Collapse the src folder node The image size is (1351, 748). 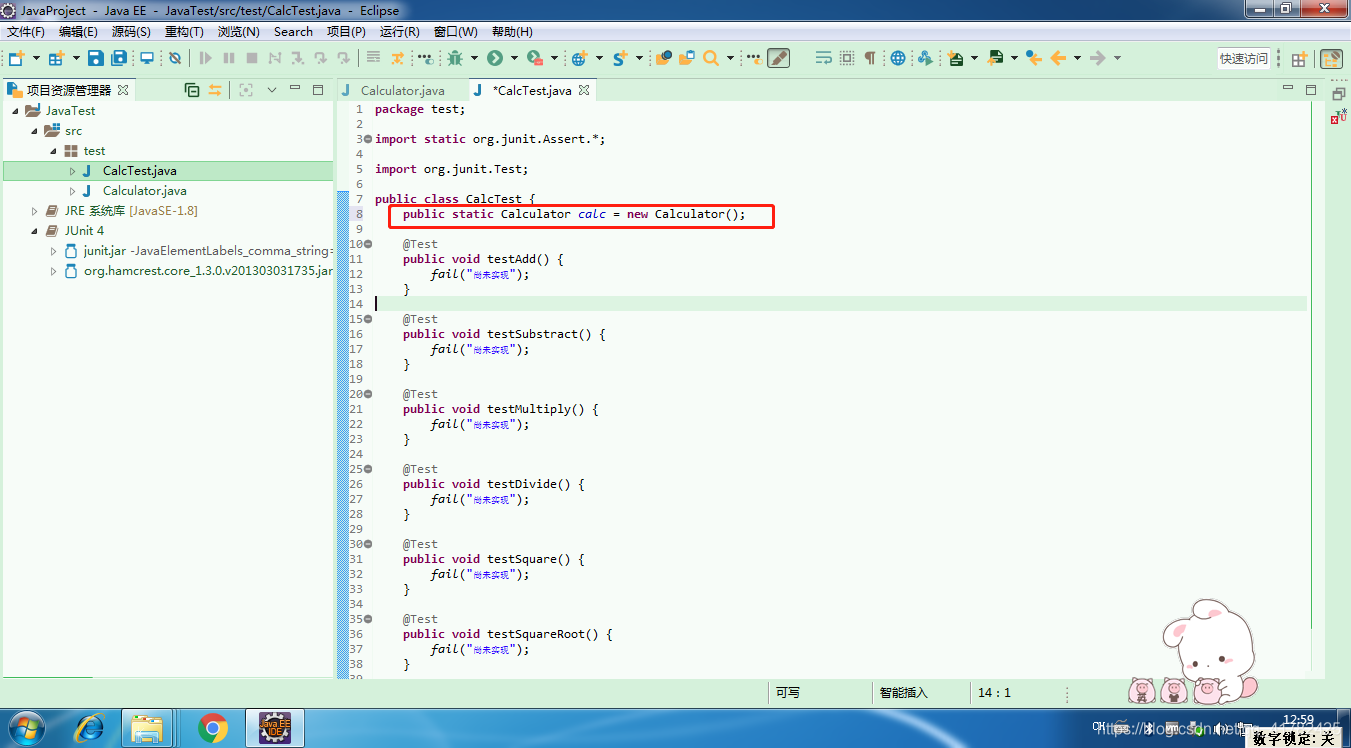tap(34, 131)
